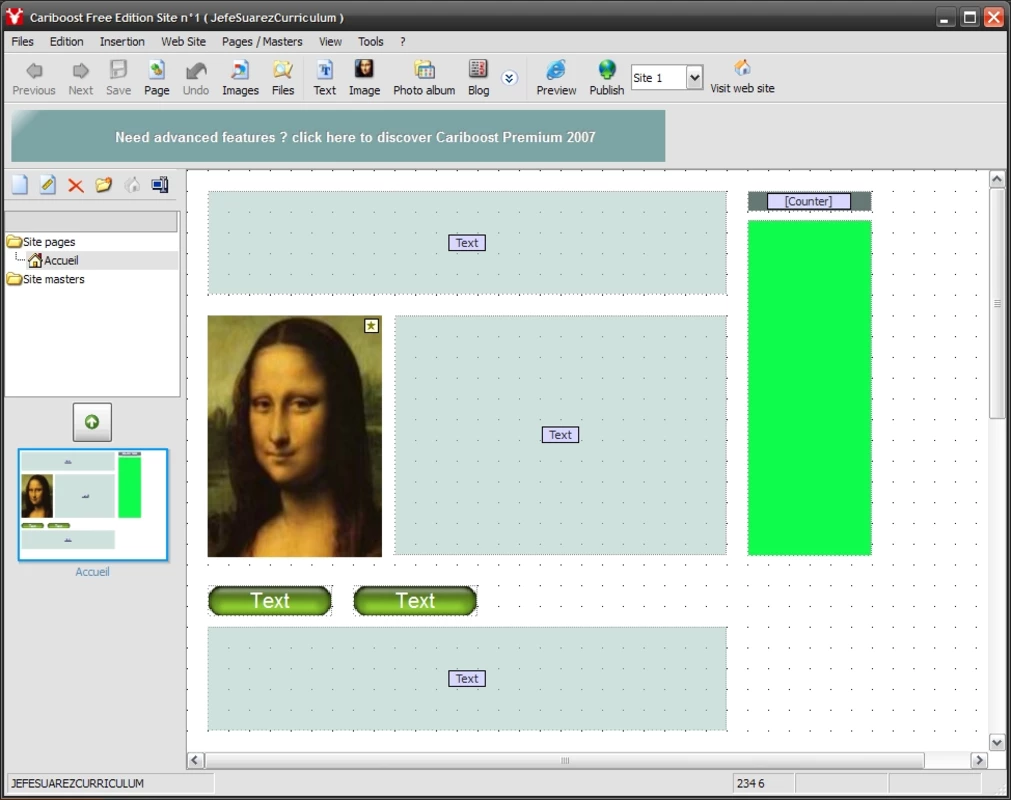Click the Undo toolbar icon
The image size is (1011, 800).
[x=196, y=77]
